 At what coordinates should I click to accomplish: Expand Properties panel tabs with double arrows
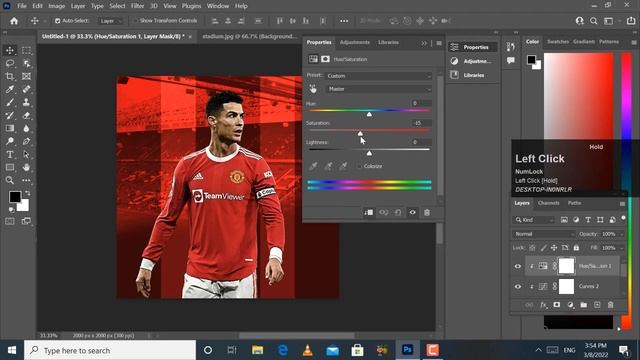click(424, 43)
